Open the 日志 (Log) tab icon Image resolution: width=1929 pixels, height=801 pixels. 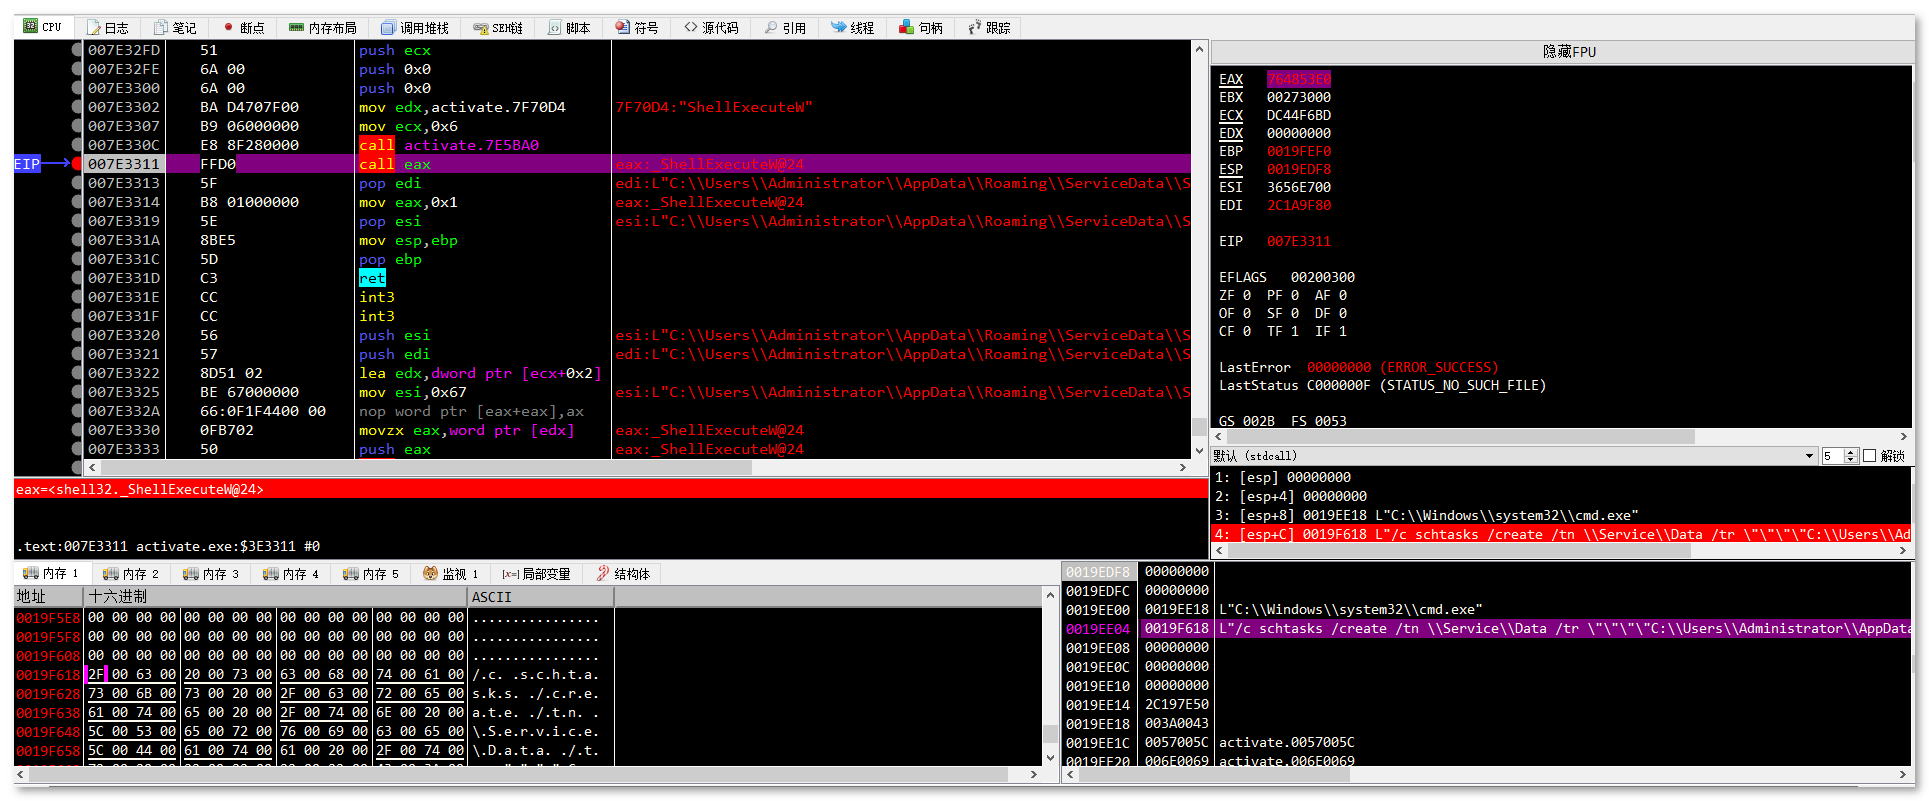coord(94,28)
